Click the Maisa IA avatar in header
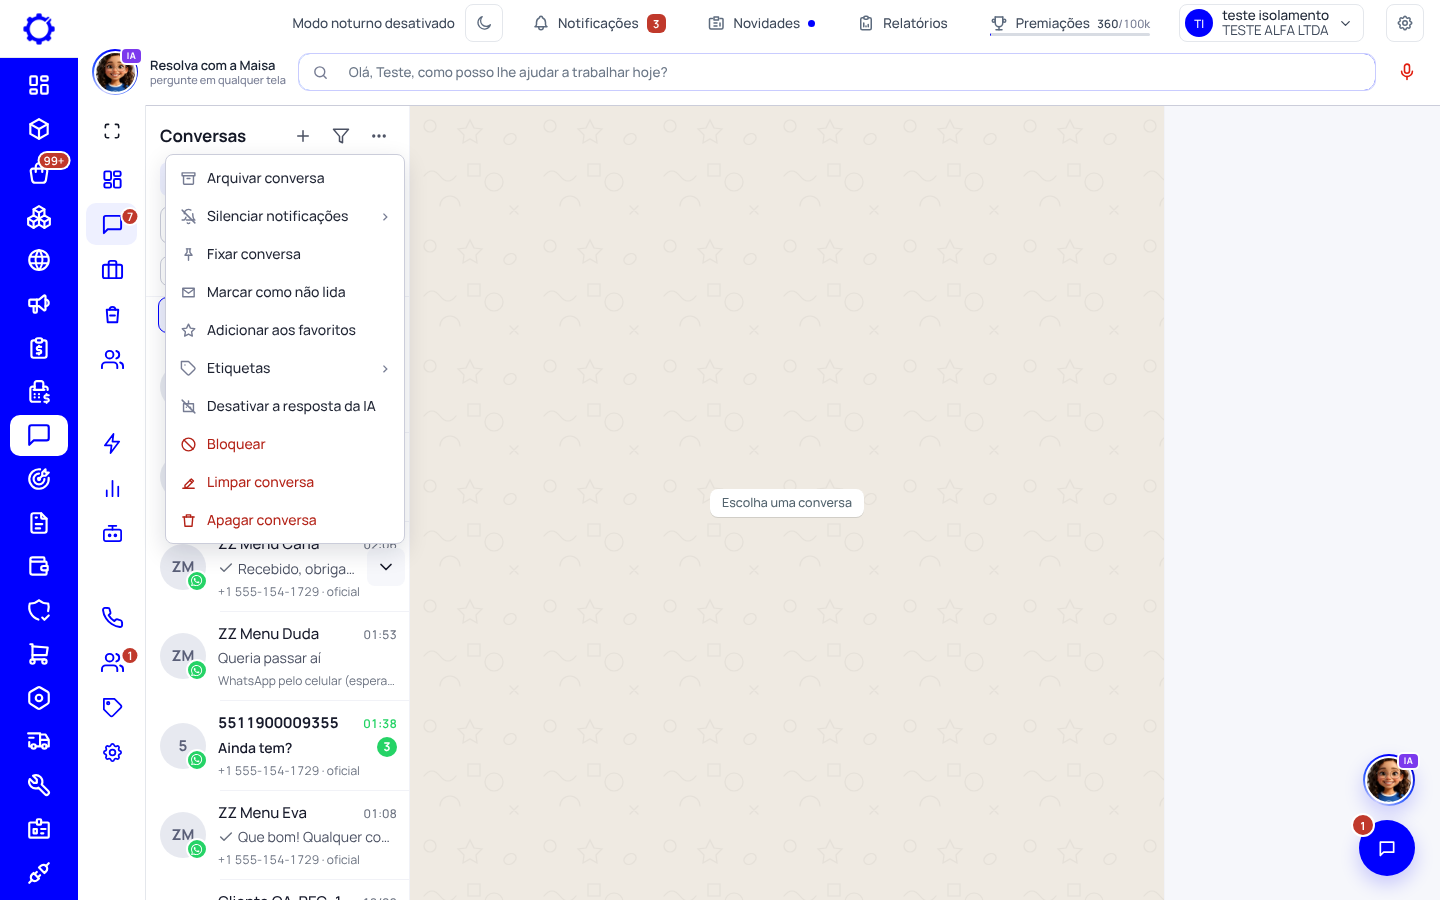This screenshot has height=900, width=1440. (x=116, y=72)
